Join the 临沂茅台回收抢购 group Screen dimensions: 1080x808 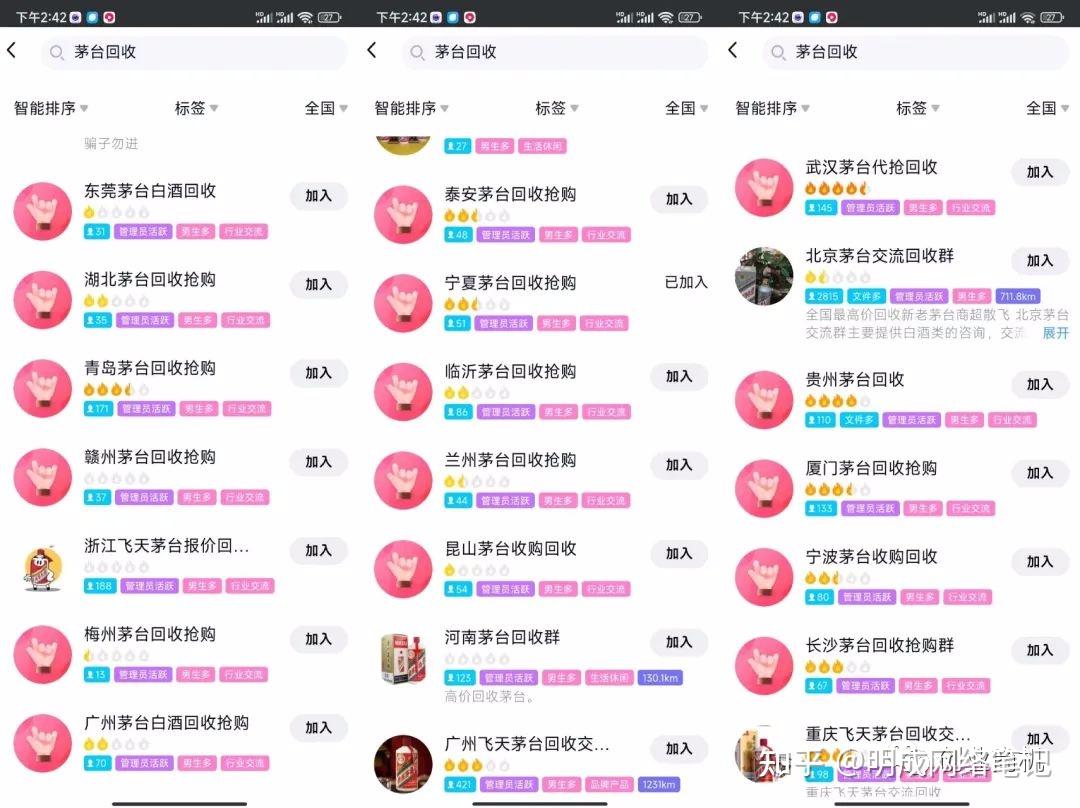pos(678,376)
